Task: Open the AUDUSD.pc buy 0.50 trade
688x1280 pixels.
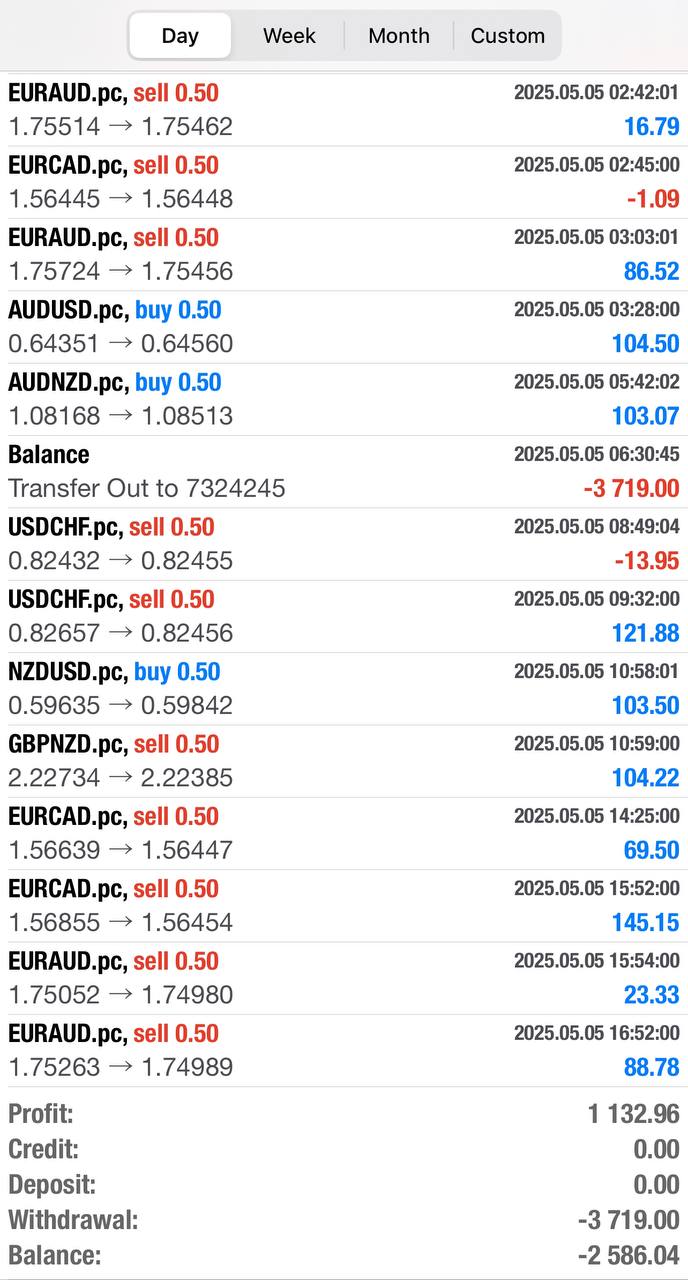Action: coord(344,327)
